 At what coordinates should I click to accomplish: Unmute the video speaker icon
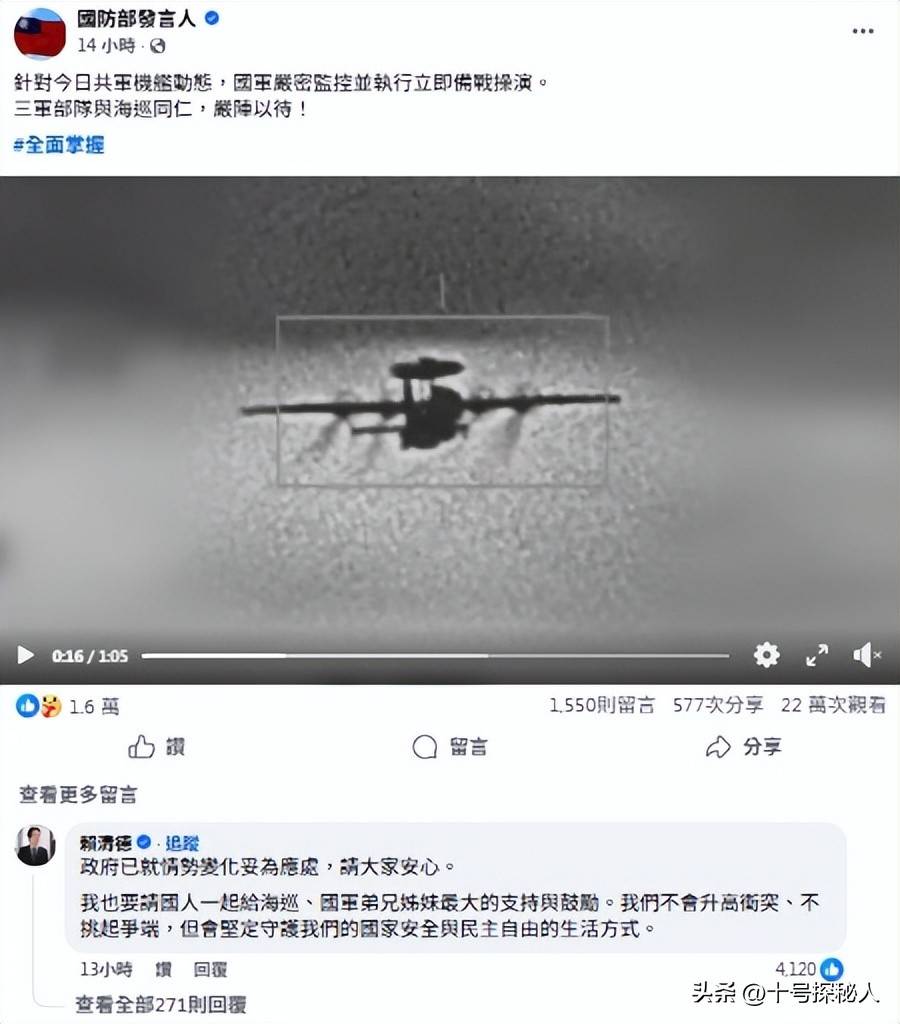(867, 654)
